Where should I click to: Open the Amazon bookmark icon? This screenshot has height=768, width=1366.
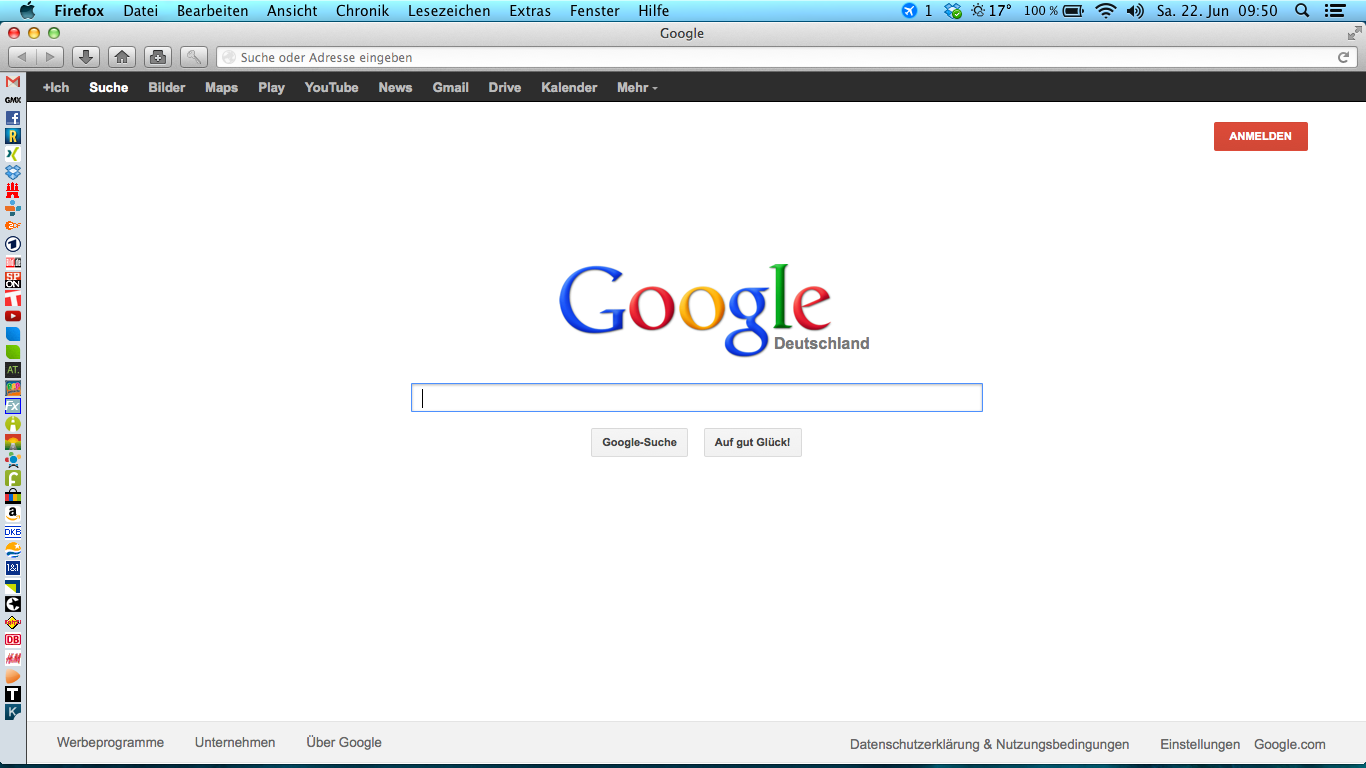tap(13, 514)
